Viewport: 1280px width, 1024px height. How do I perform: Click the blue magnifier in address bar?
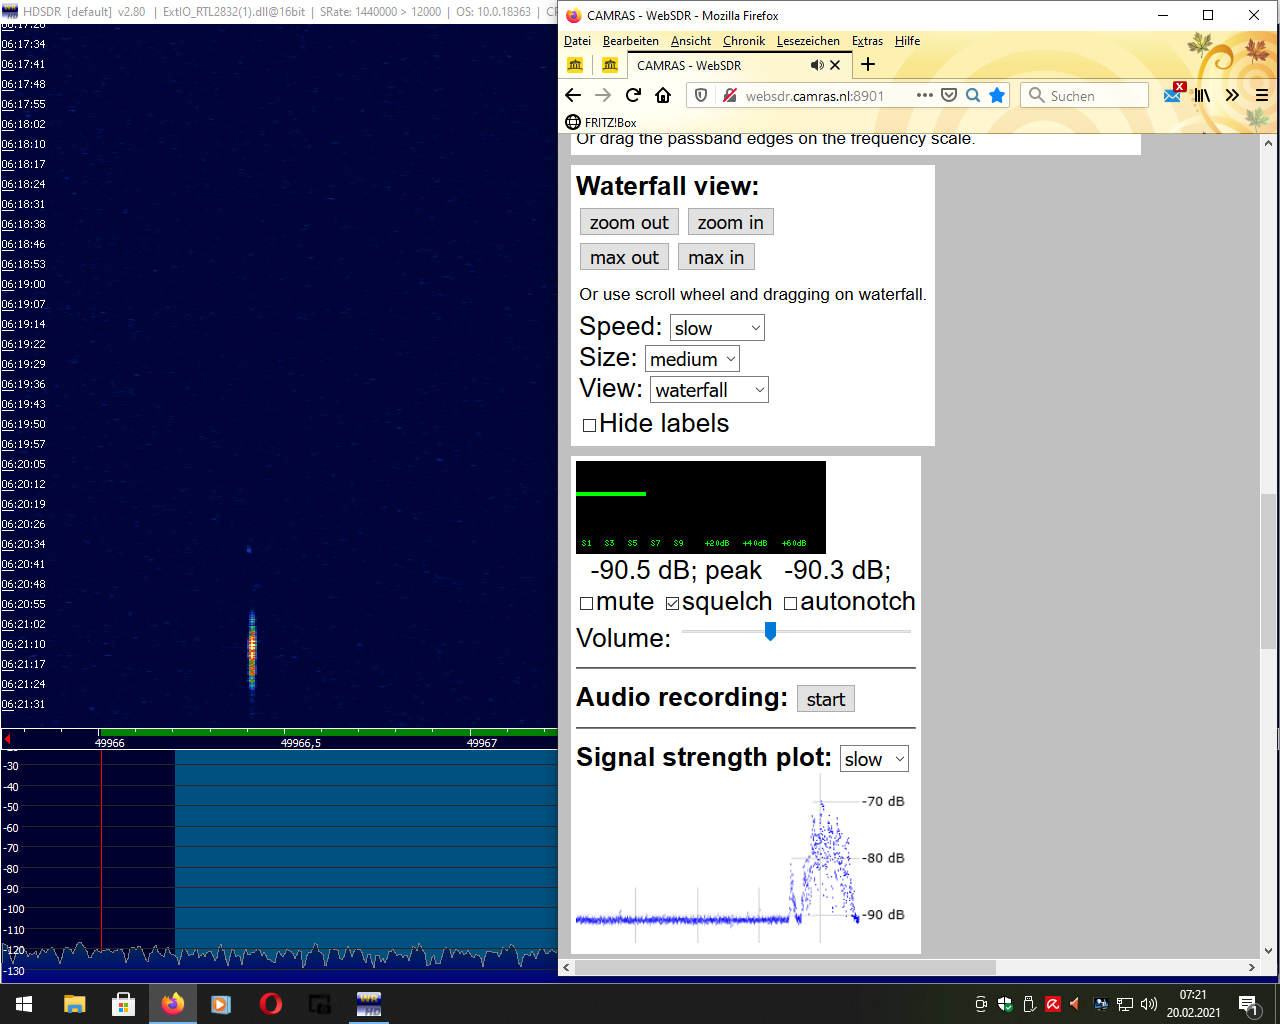click(x=973, y=95)
